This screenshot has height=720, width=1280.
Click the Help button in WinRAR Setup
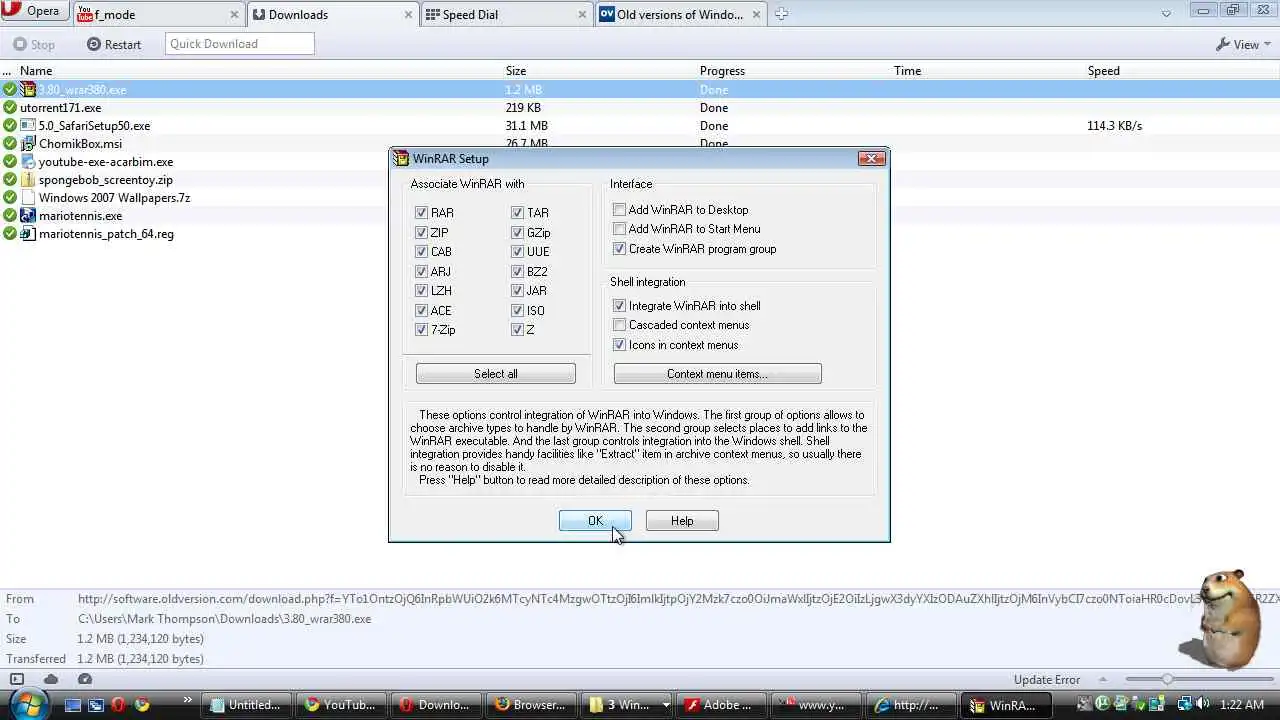tap(682, 521)
